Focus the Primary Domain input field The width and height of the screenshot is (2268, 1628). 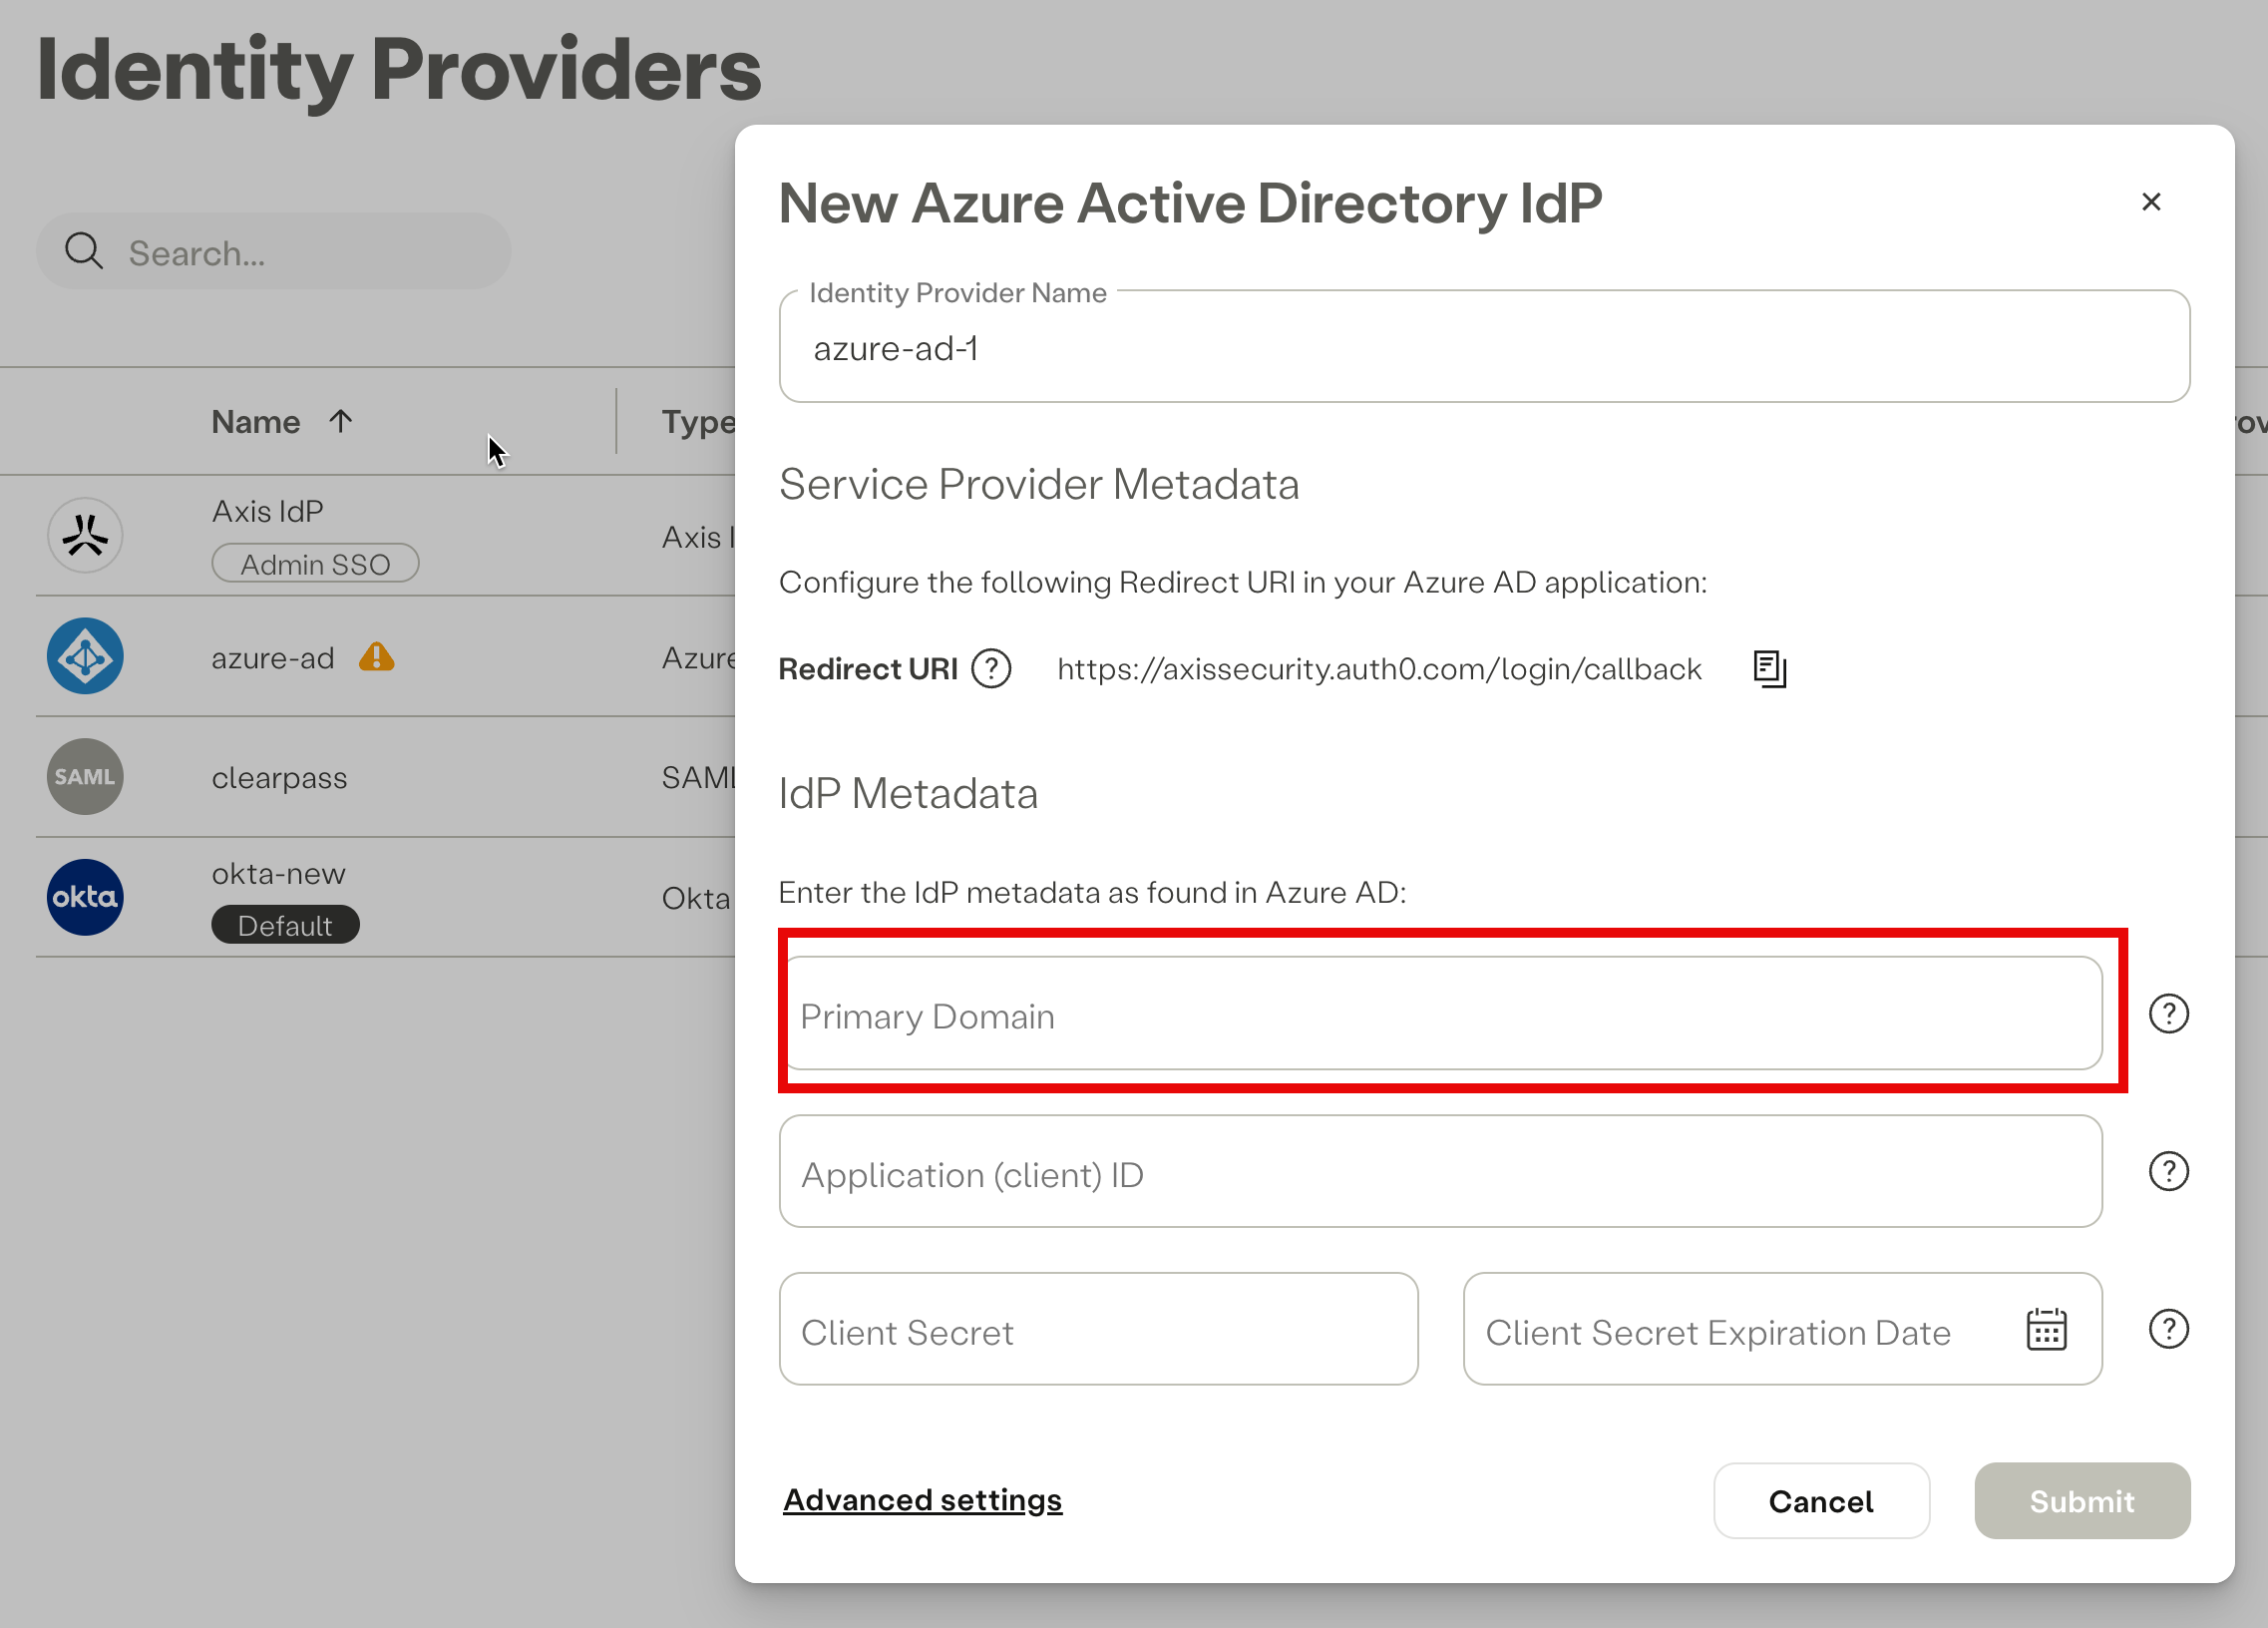[x=1441, y=1014]
